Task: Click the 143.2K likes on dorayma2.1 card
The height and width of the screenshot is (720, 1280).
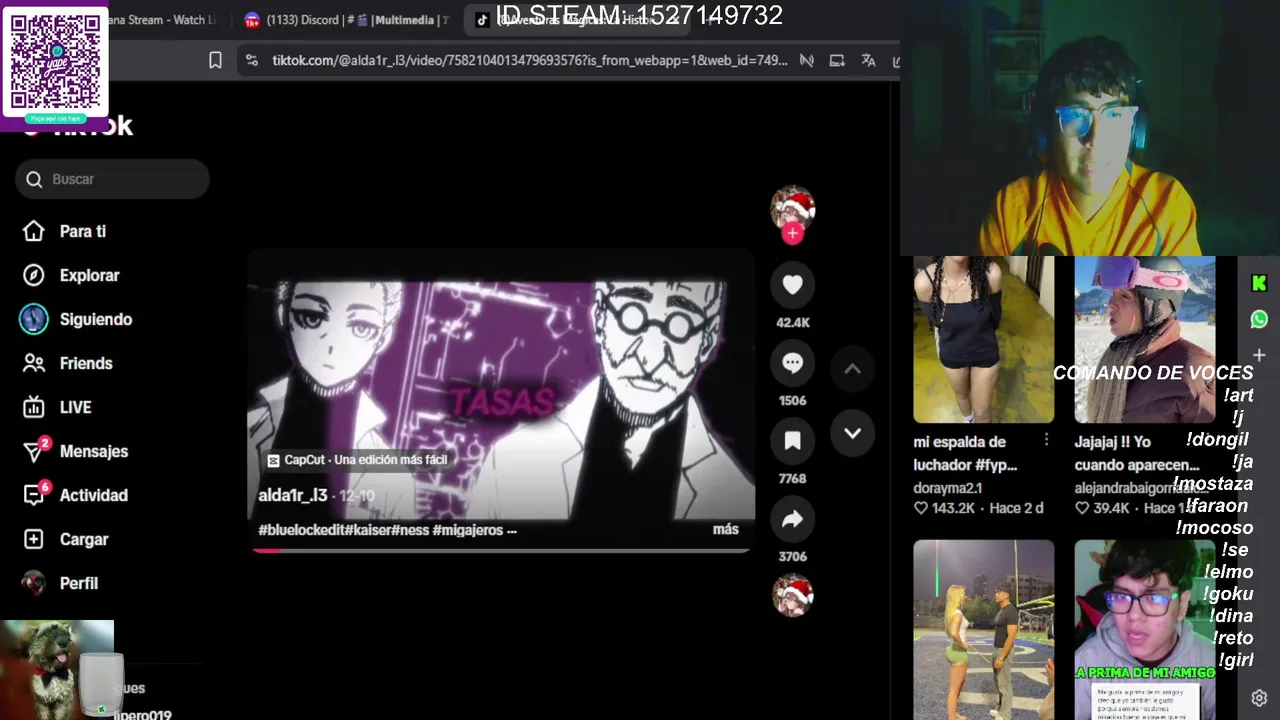Action: pyautogui.click(x=944, y=508)
